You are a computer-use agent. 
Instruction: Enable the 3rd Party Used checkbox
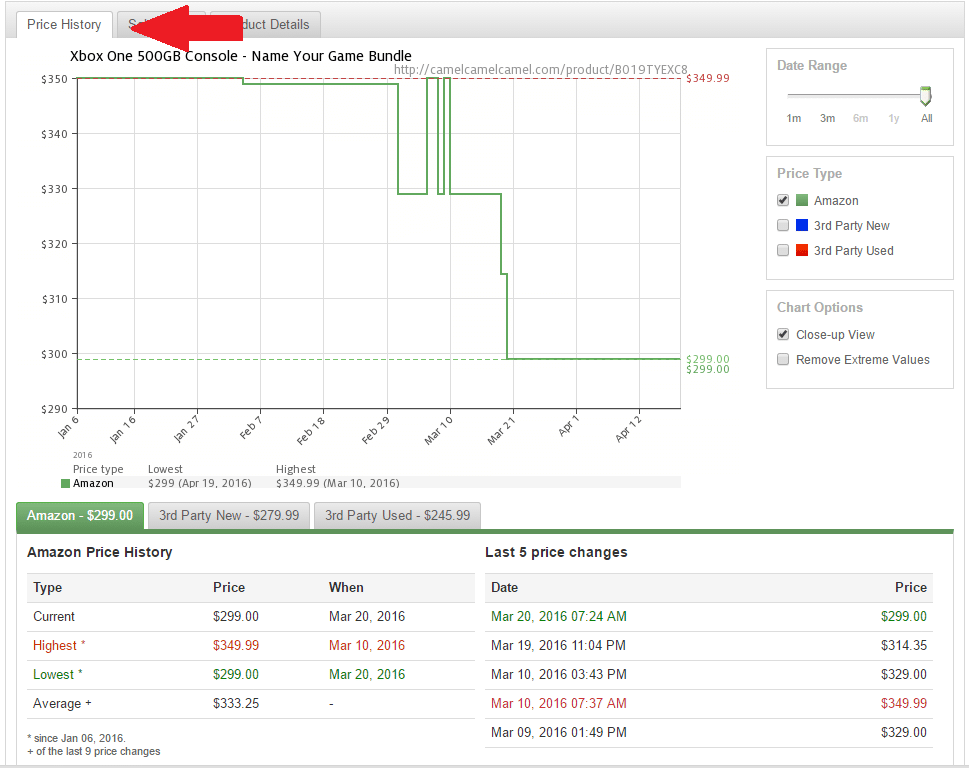(x=783, y=250)
